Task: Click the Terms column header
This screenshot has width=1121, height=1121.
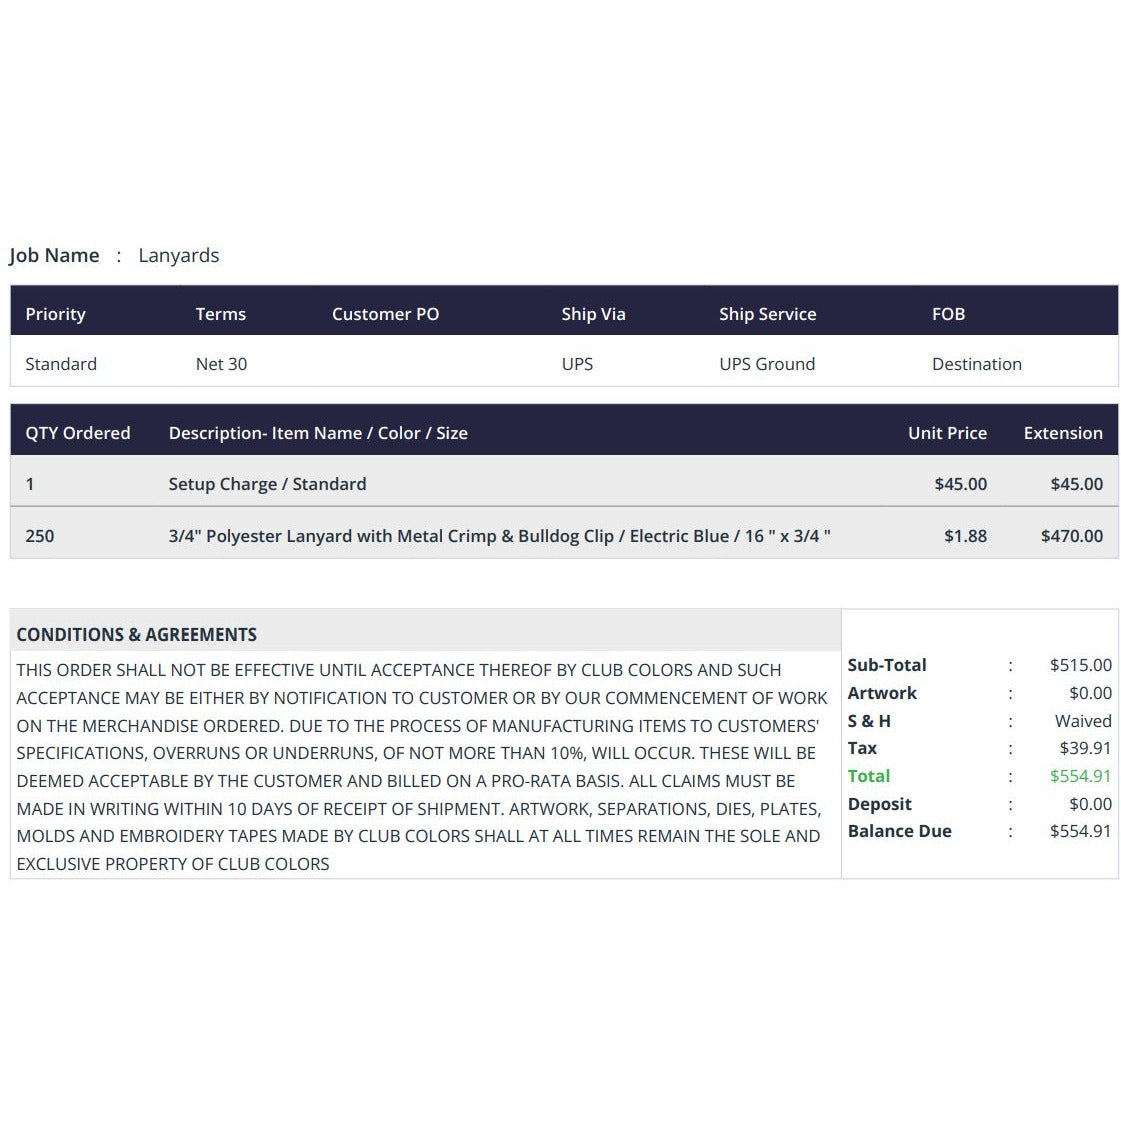Action: click(x=220, y=314)
